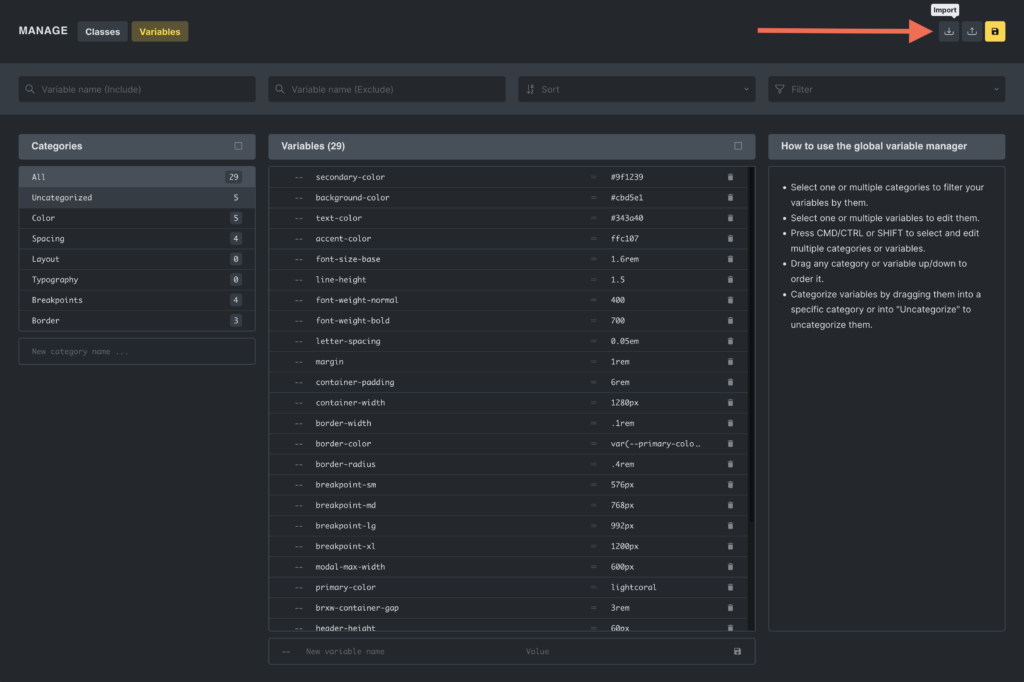The width and height of the screenshot is (1024, 682).
Task: Toggle the Variables select-all checkbox
Action: coord(738,146)
